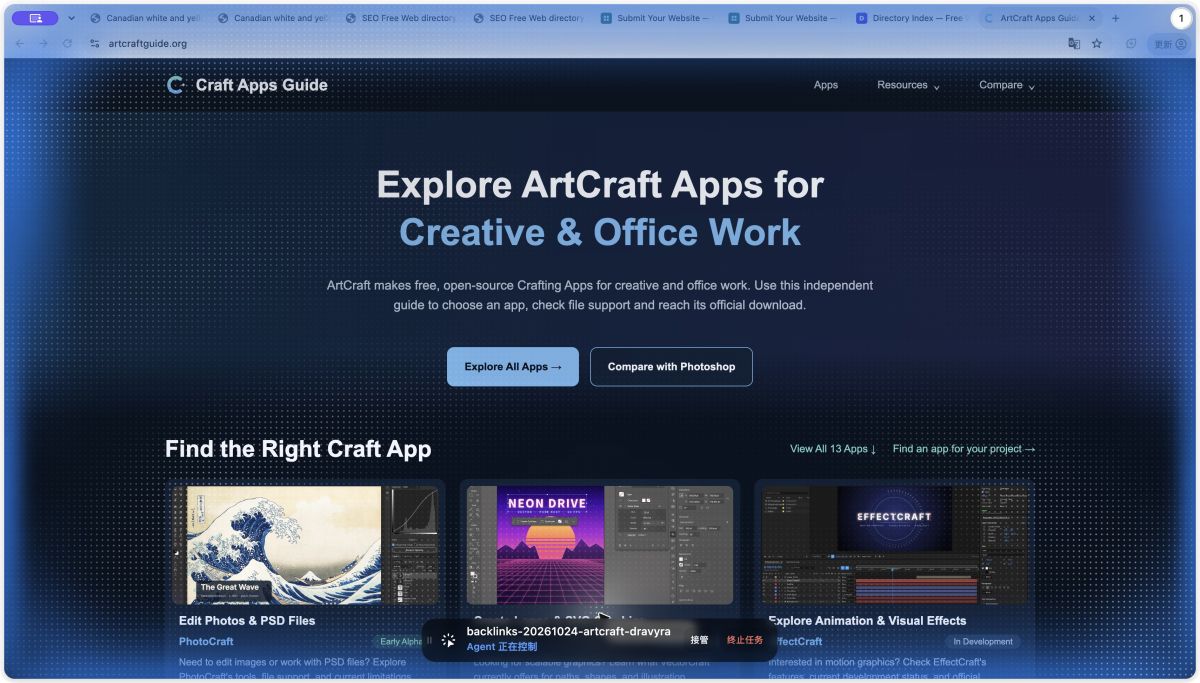Open "Find an app for your project" link
1200x683 pixels.
pyautogui.click(x=964, y=449)
